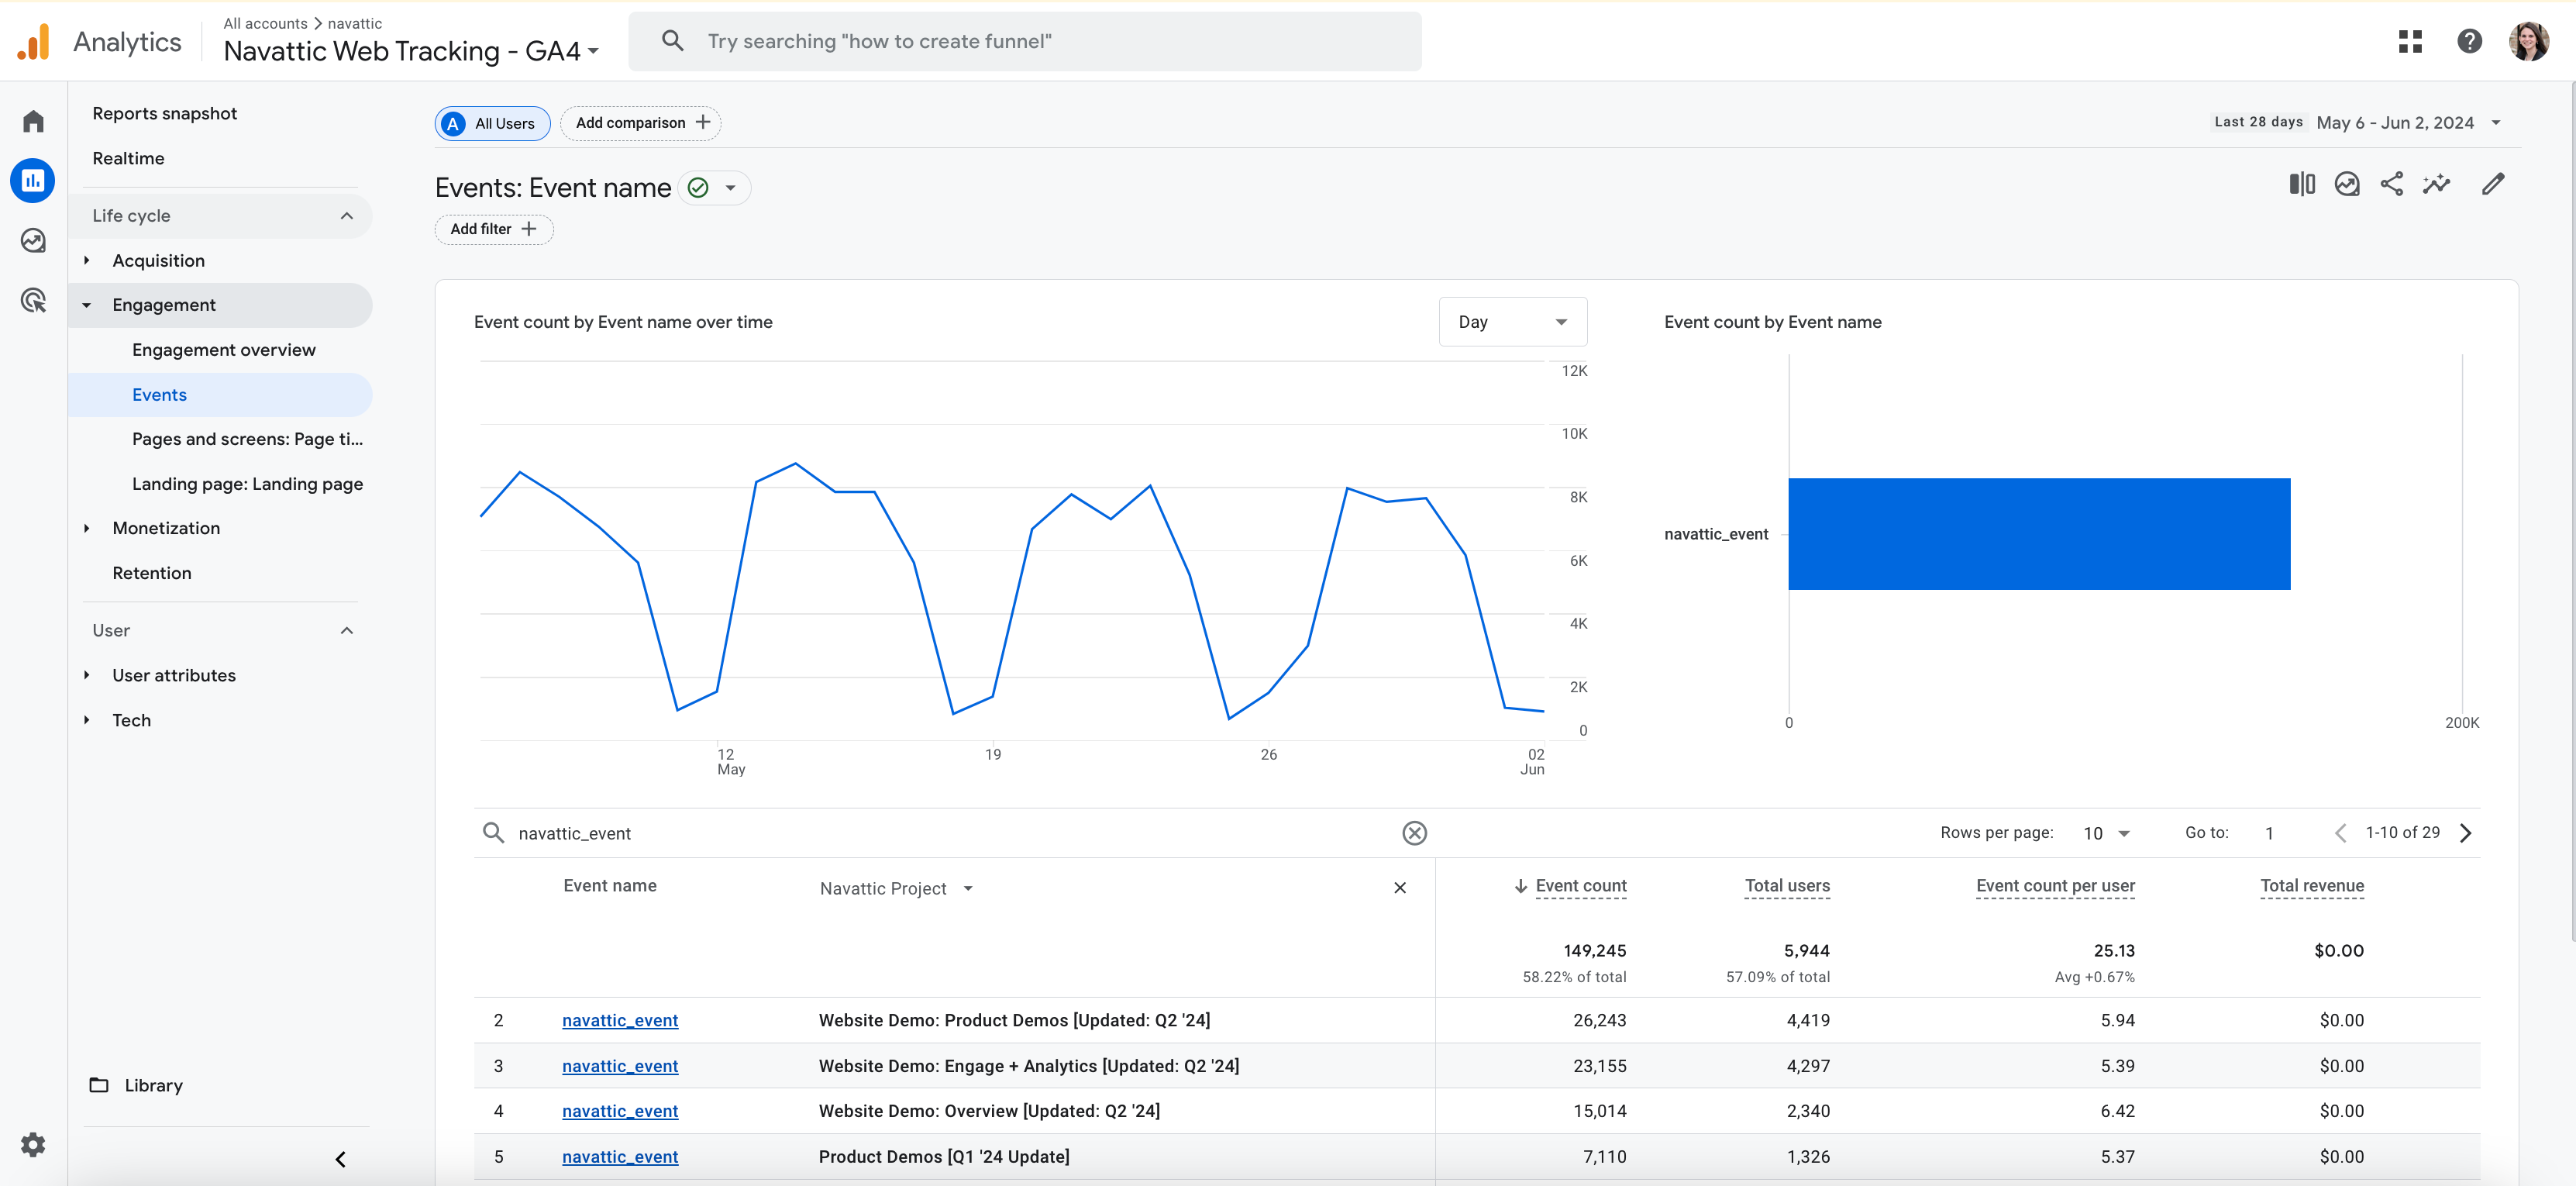Open the Home icon in left rail
2576x1186 pixels.
33,121
